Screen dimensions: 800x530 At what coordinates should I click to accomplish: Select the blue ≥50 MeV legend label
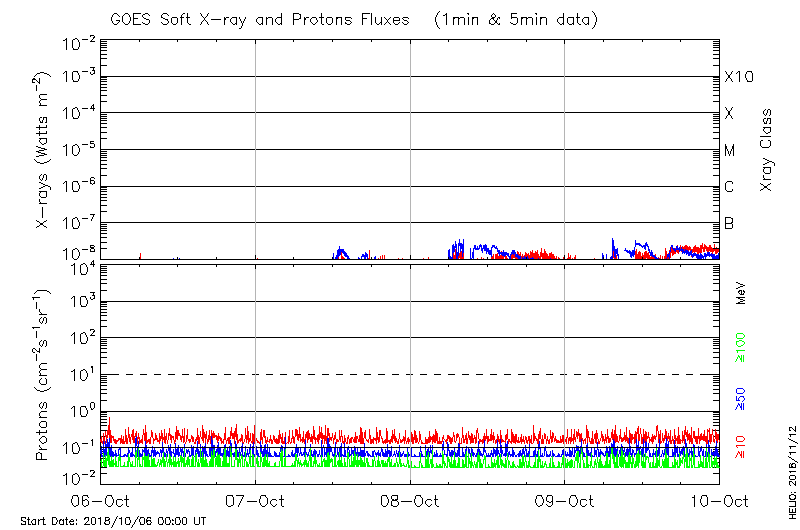pyautogui.click(x=741, y=397)
